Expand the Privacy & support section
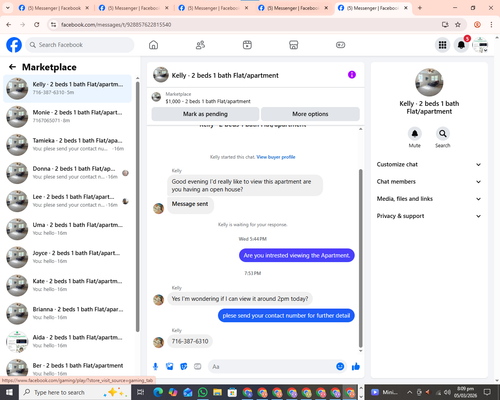Screen dimensions: 500x400 (429, 216)
